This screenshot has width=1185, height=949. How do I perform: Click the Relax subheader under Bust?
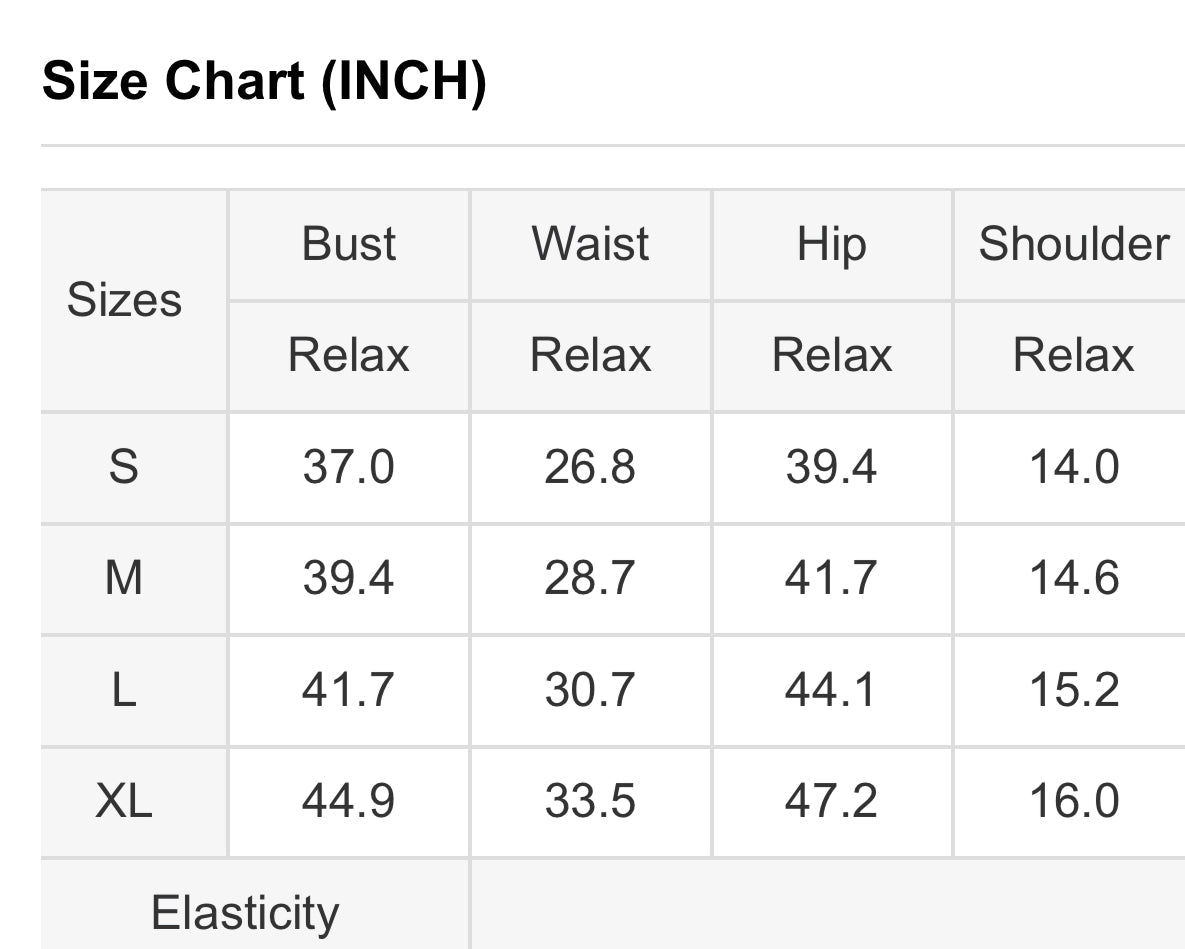(x=349, y=355)
